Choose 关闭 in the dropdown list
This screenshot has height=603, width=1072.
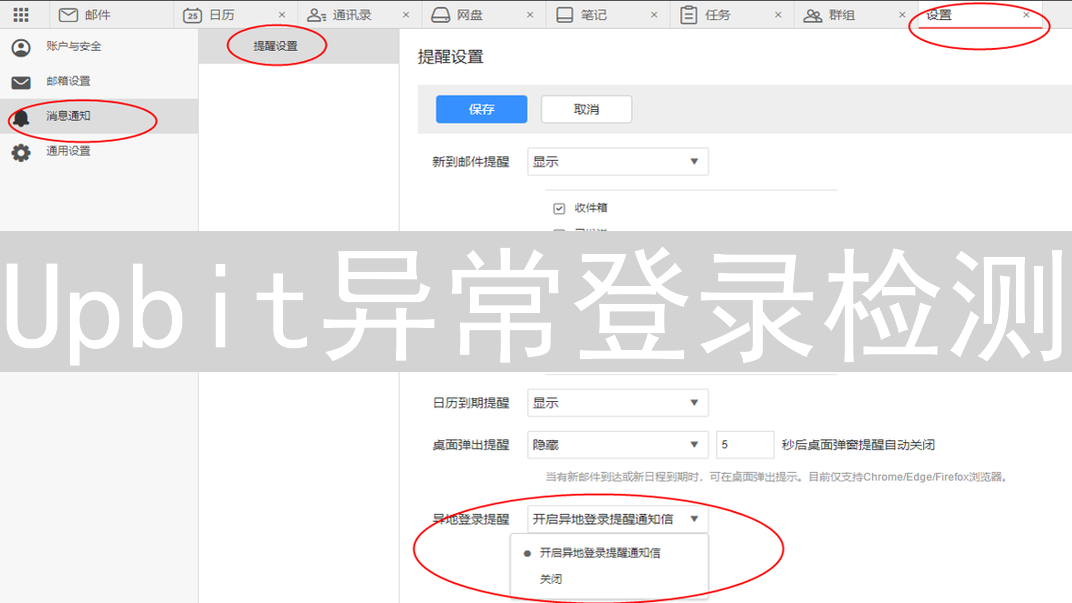pyautogui.click(x=609, y=580)
